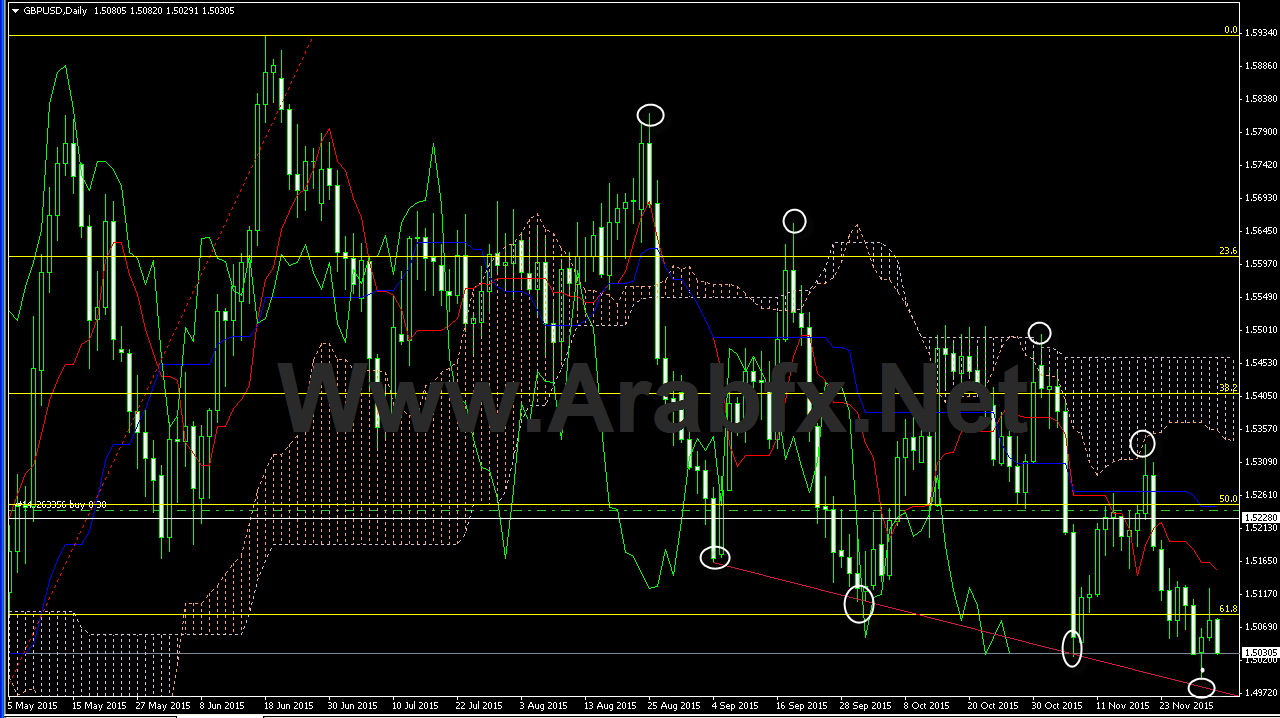The image size is (1280, 718).
Task: Click the 30 Oct 2015 date label
Action: tap(1056, 706)
